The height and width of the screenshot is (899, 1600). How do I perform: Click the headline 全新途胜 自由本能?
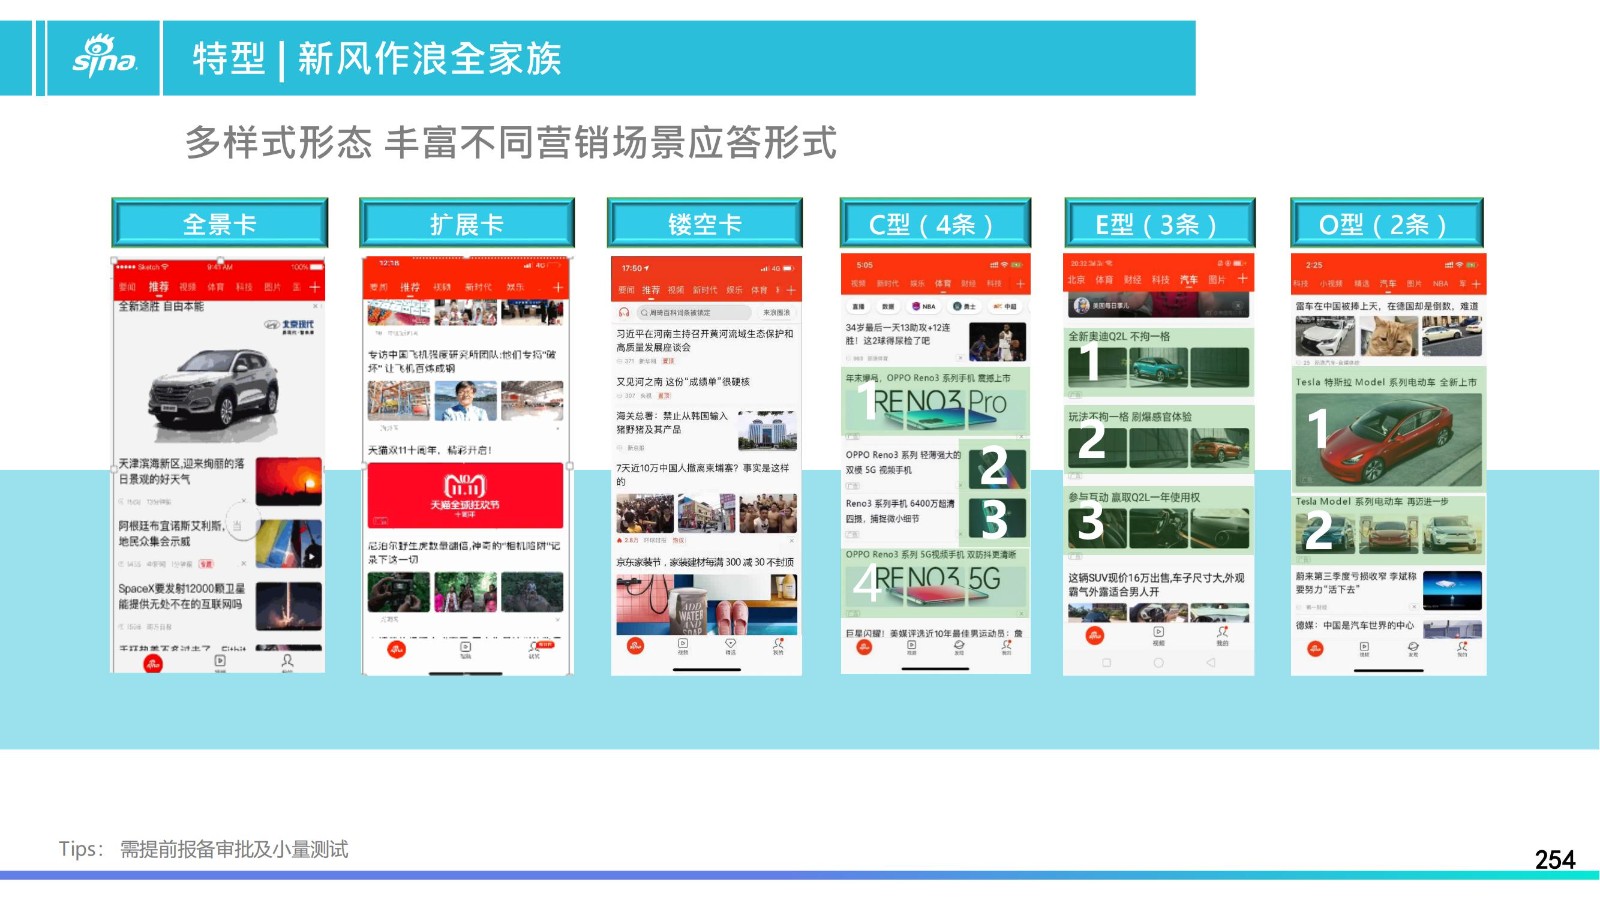pos(161,306)
